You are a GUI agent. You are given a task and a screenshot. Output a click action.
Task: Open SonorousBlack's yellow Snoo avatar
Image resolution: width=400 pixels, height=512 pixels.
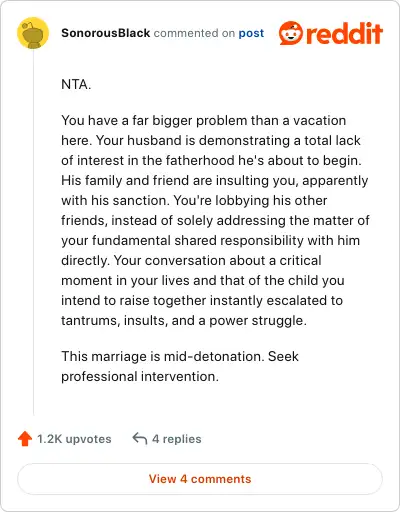33,33
